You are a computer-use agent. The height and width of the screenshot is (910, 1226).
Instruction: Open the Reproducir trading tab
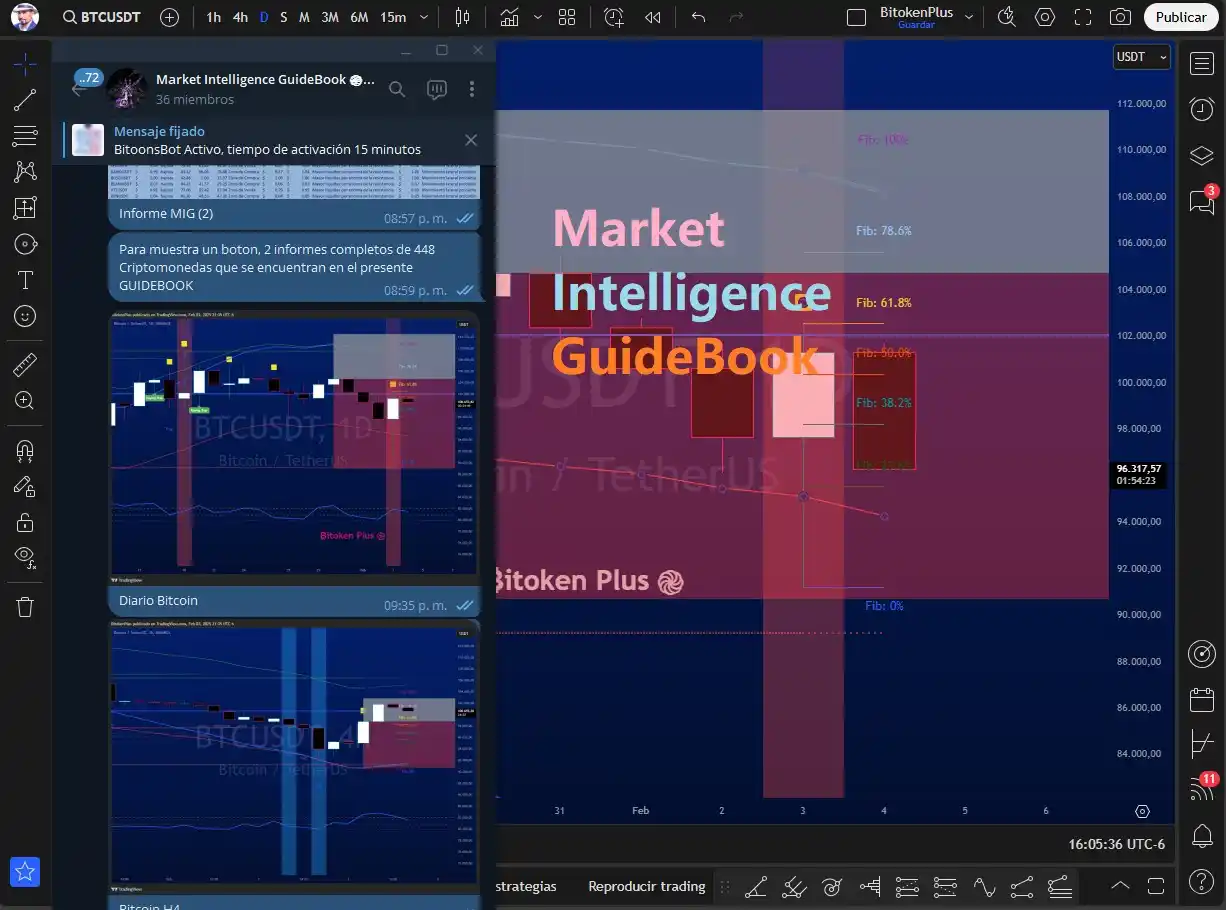[x=646, y=886]
